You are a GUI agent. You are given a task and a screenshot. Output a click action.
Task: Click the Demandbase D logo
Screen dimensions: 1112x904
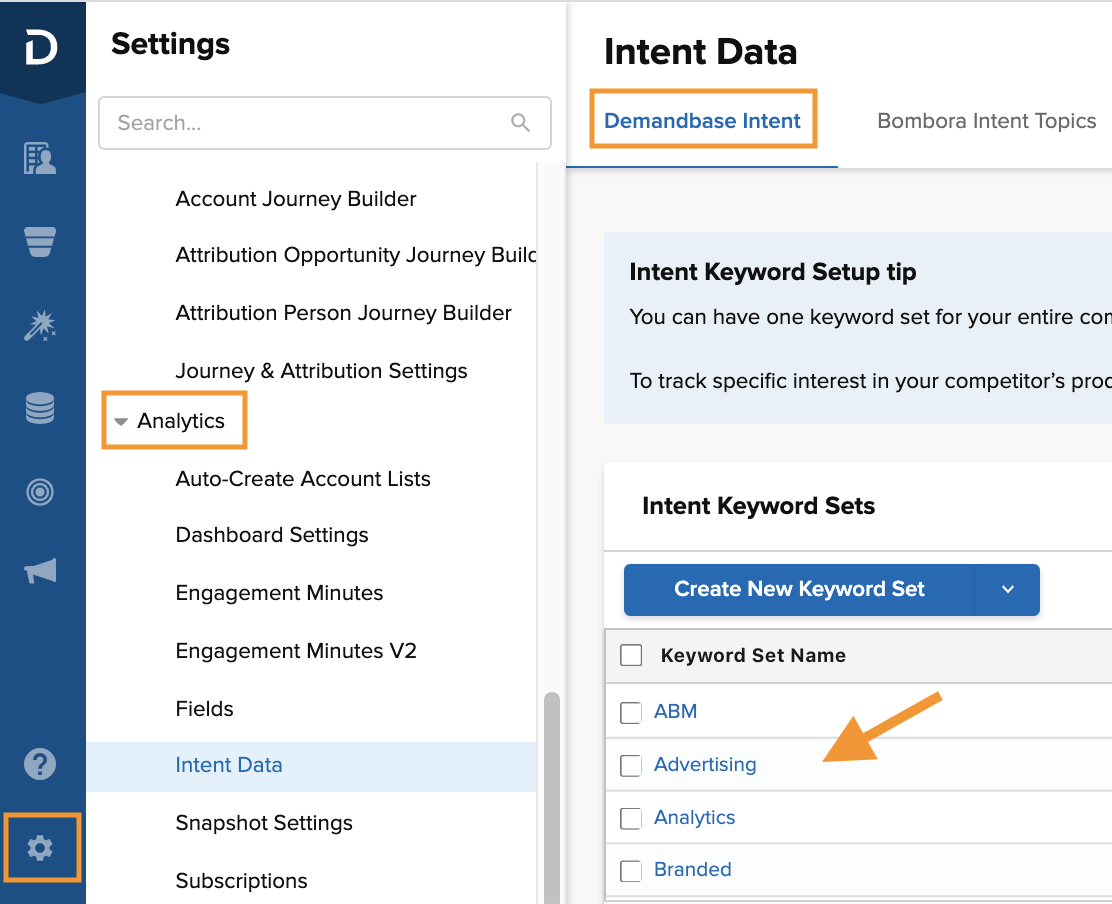pos(41,48)
